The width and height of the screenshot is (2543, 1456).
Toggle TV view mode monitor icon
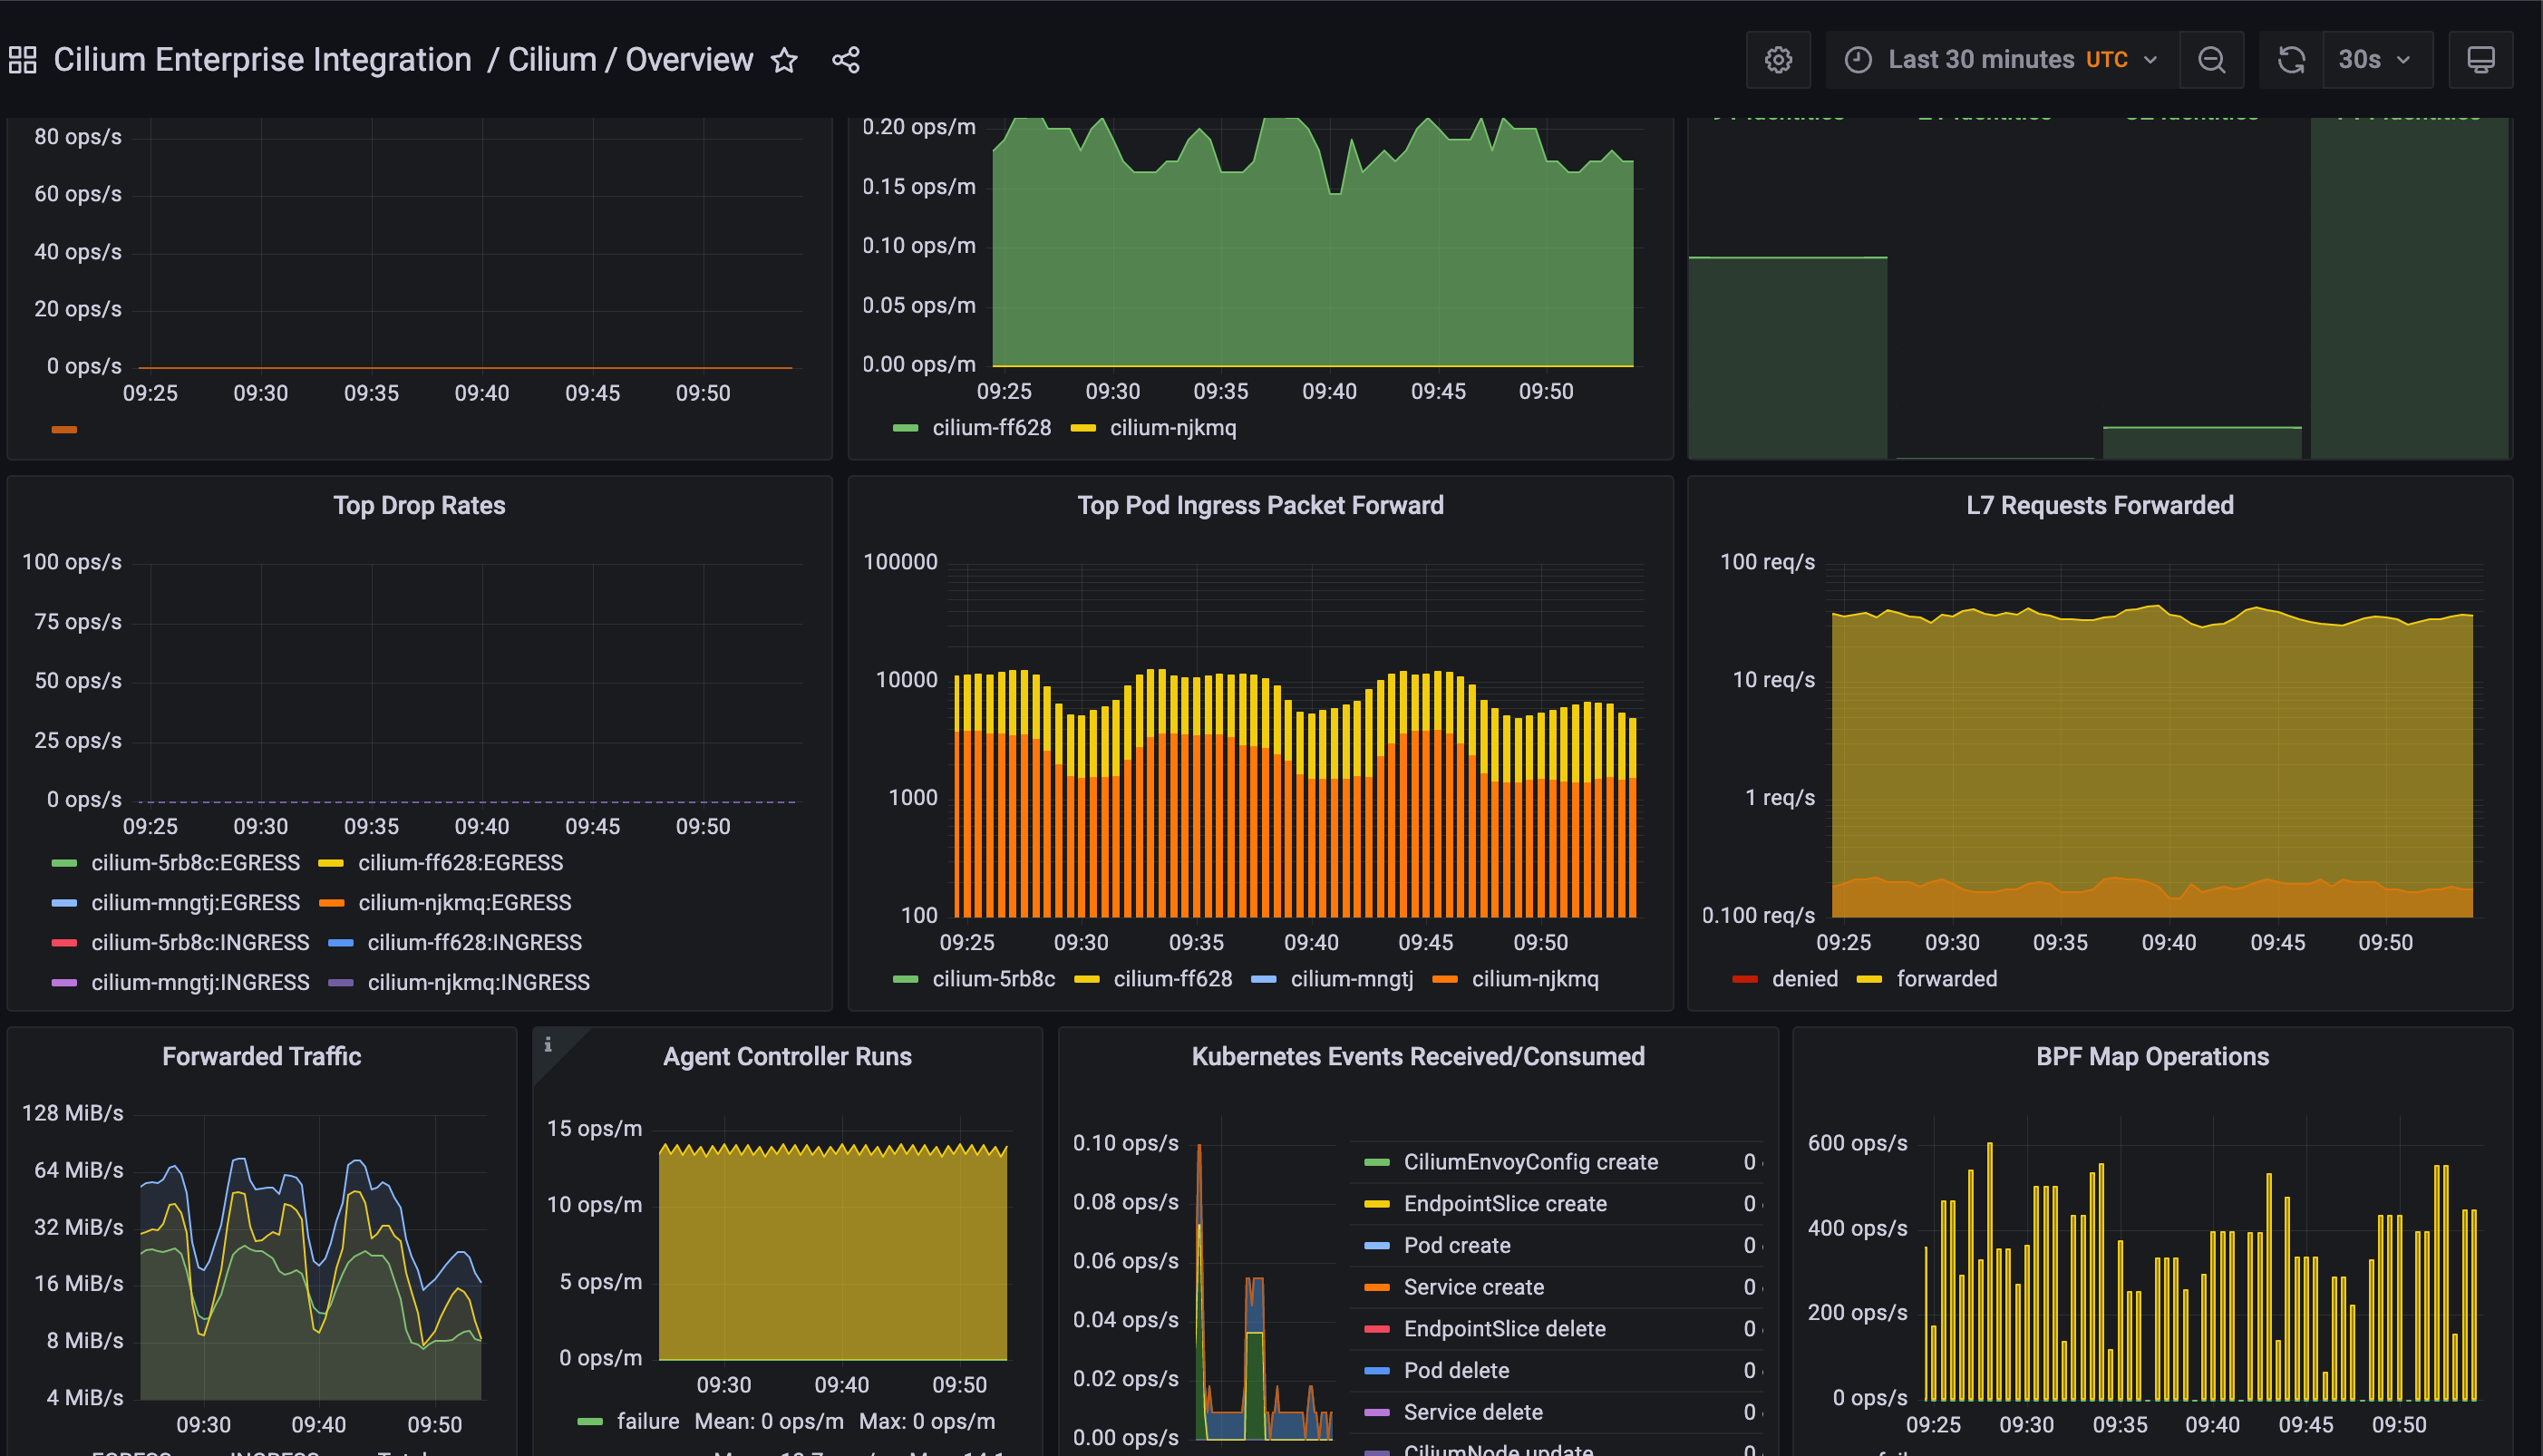(2480, 60)
